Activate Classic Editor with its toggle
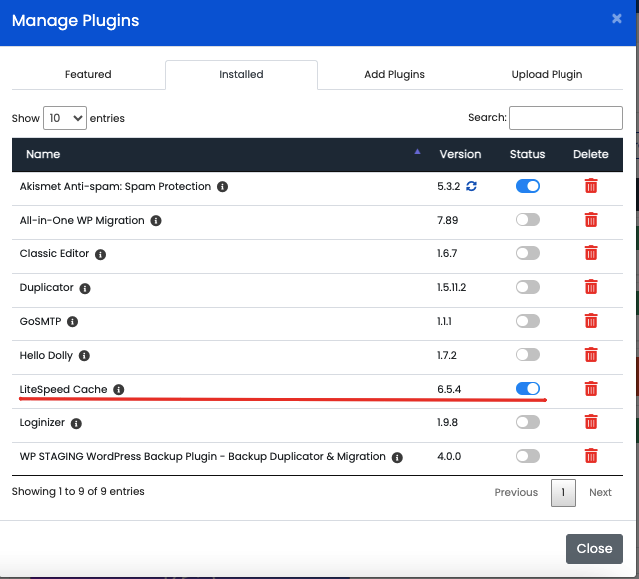This screenshot has width=639, height=579. [528, 253]
